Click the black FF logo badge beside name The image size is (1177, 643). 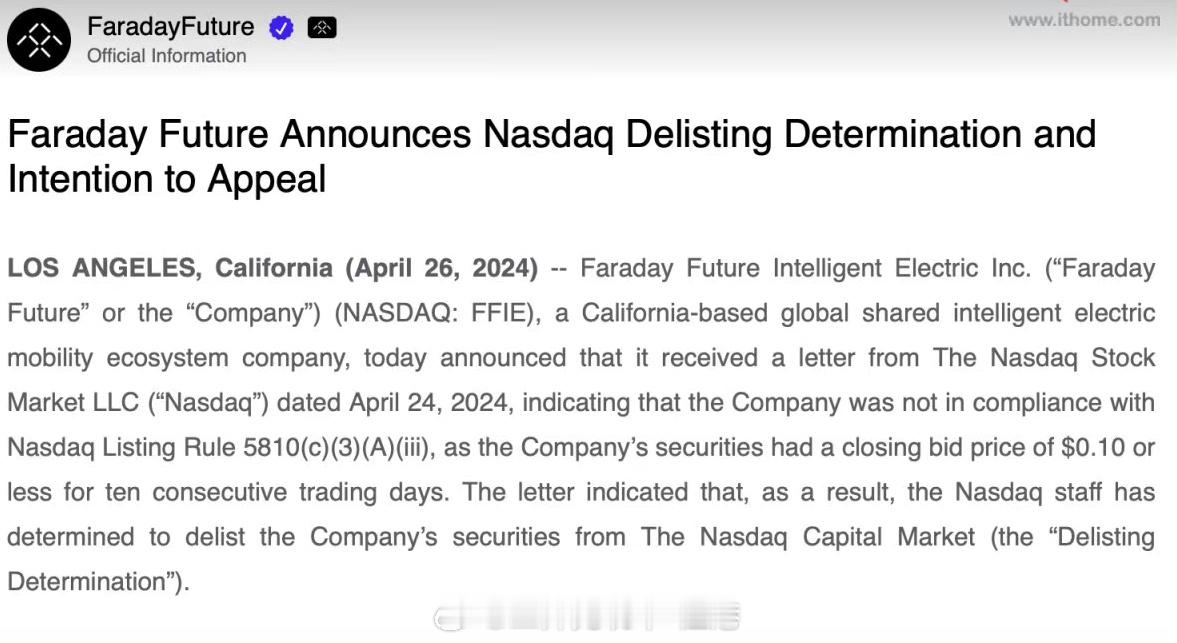point(322,29)
